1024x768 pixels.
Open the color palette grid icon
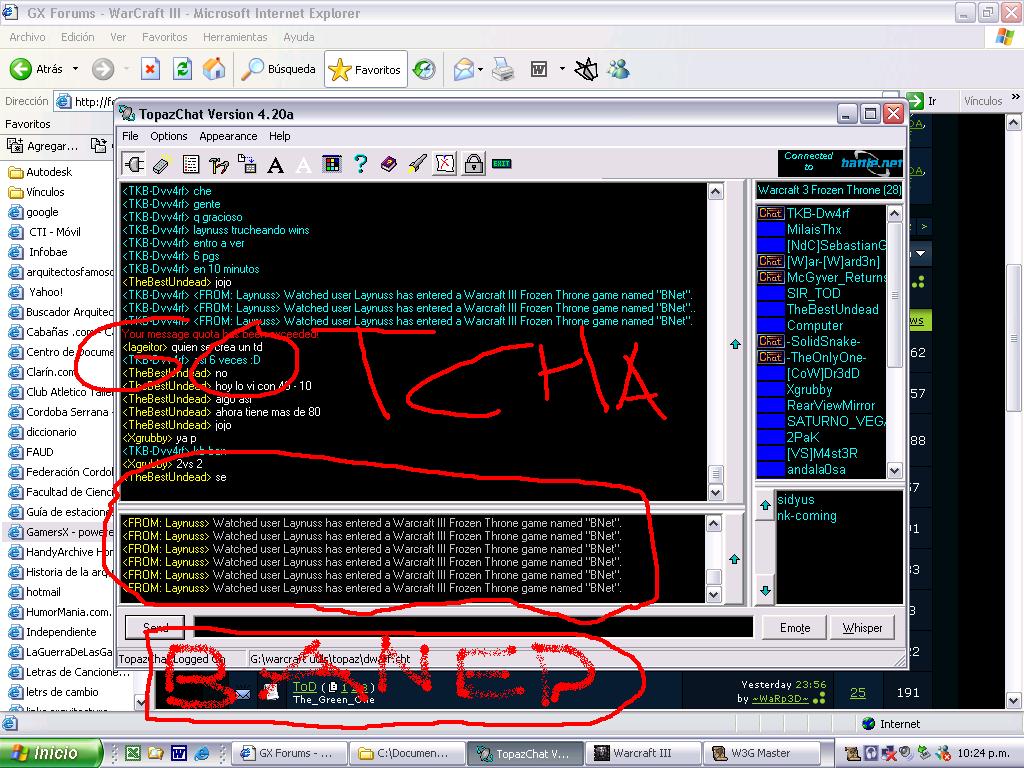[332, 164]
